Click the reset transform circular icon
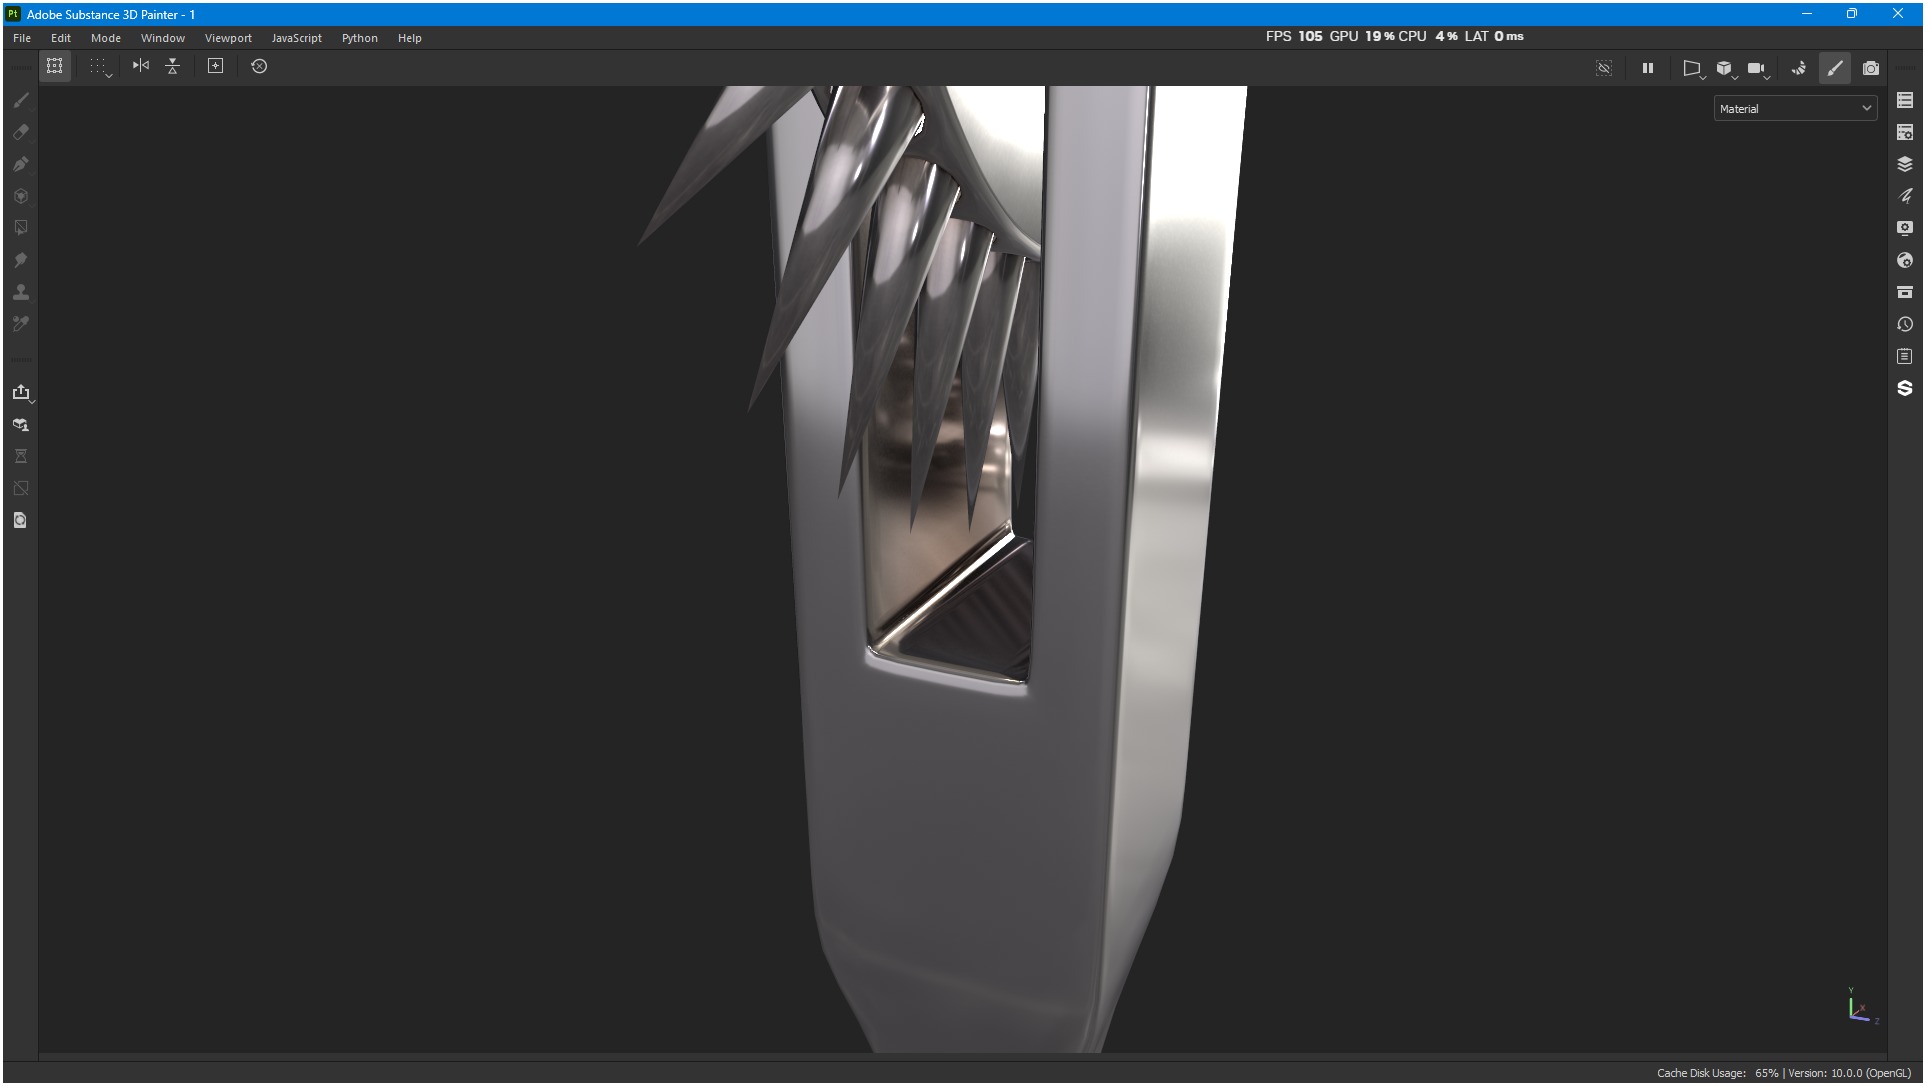The height and width of the screenshot is (1086, 1926). coord(259,66)
